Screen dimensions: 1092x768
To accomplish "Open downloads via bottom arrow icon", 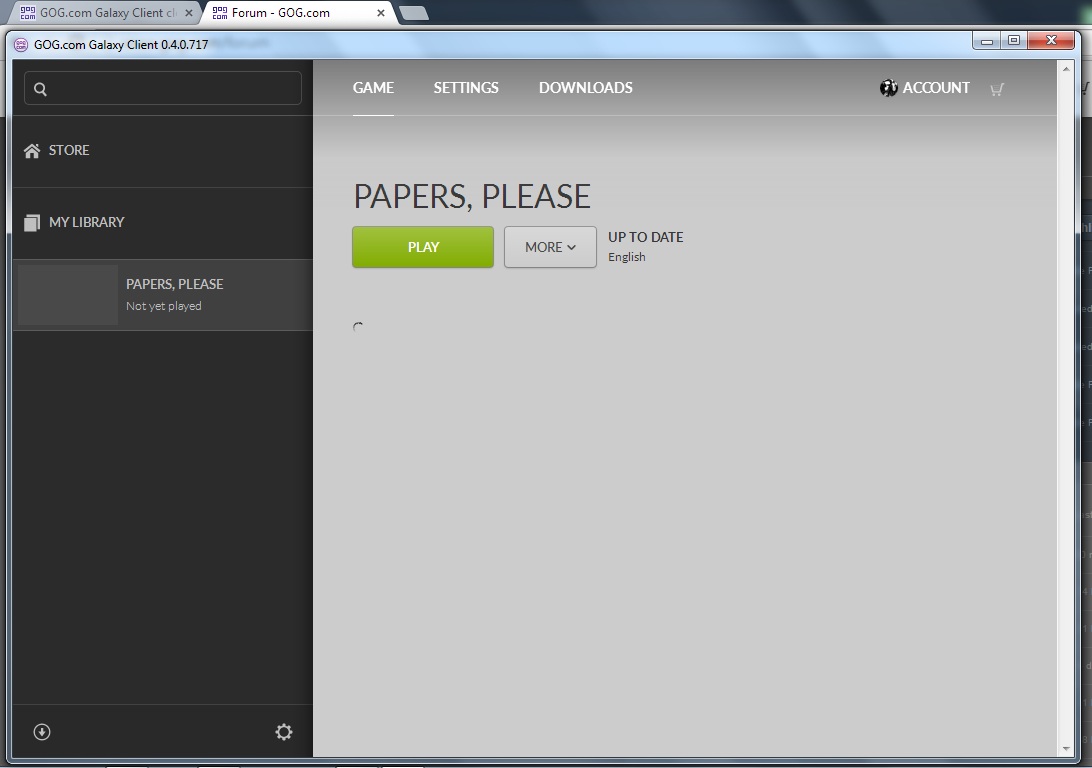I will pos(42,732).
